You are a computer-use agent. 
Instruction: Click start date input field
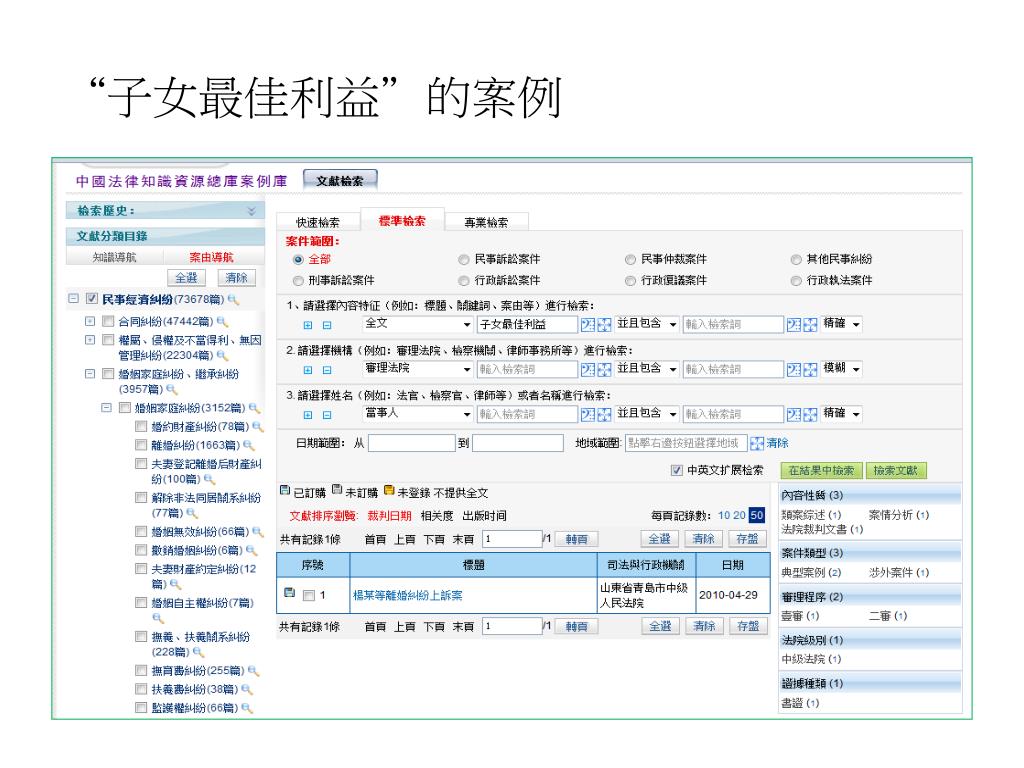(x=411, y=443)
